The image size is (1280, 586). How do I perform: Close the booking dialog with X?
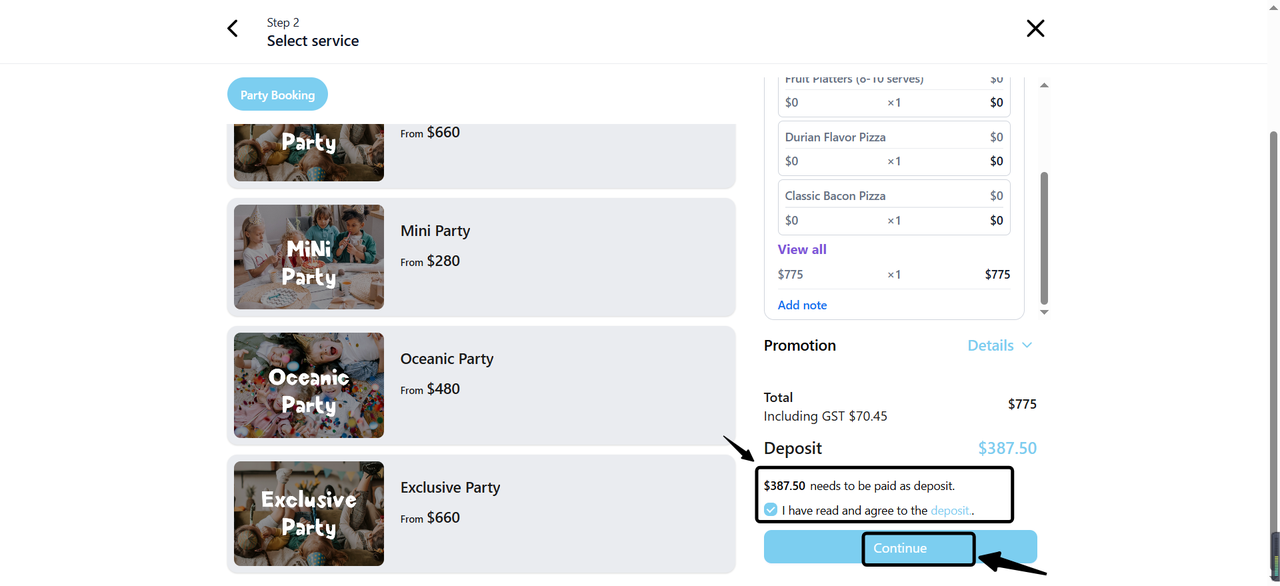[1035, 29]
